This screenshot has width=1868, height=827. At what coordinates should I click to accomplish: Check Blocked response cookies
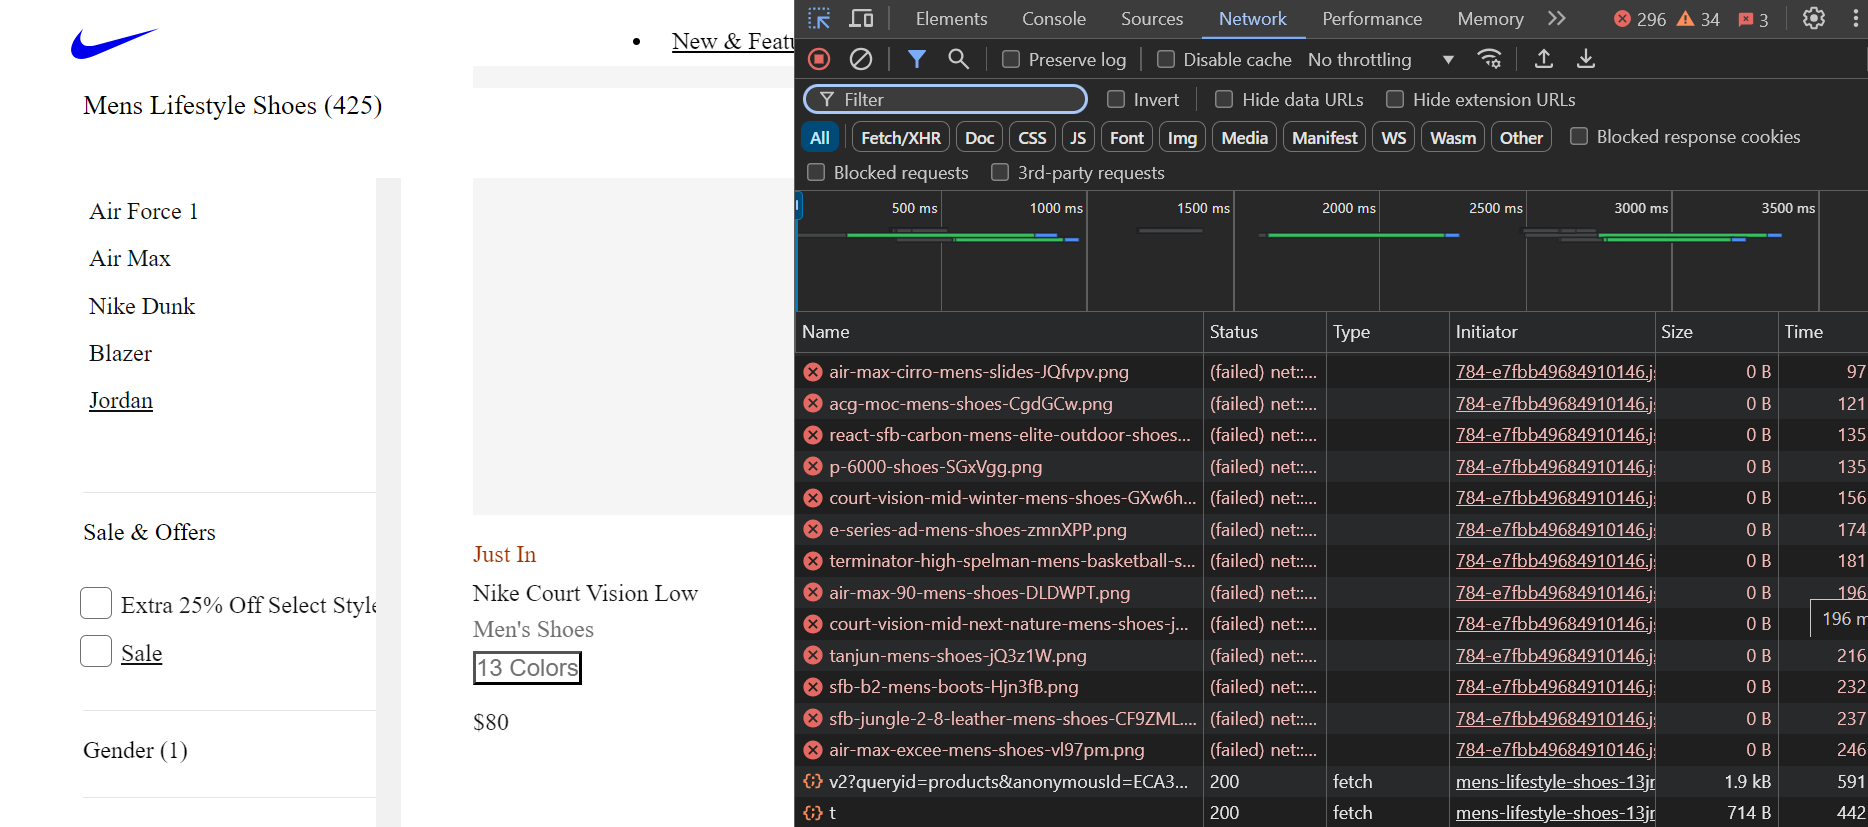[1579, 136]
